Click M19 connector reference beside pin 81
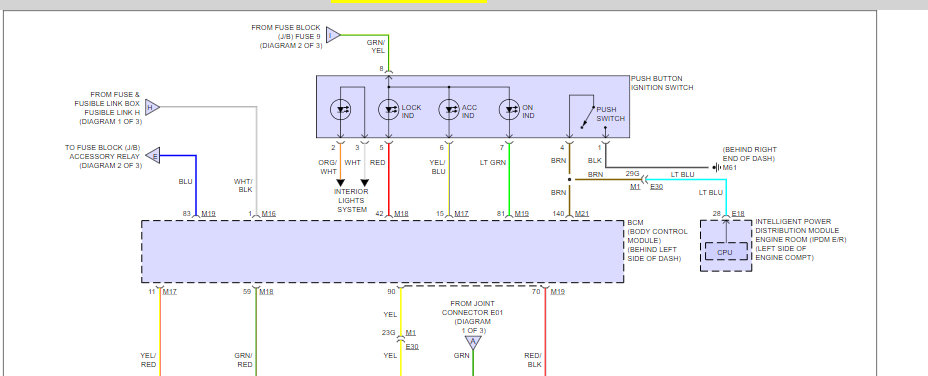The height and width of the screenshot is (376, 928). 521,213
